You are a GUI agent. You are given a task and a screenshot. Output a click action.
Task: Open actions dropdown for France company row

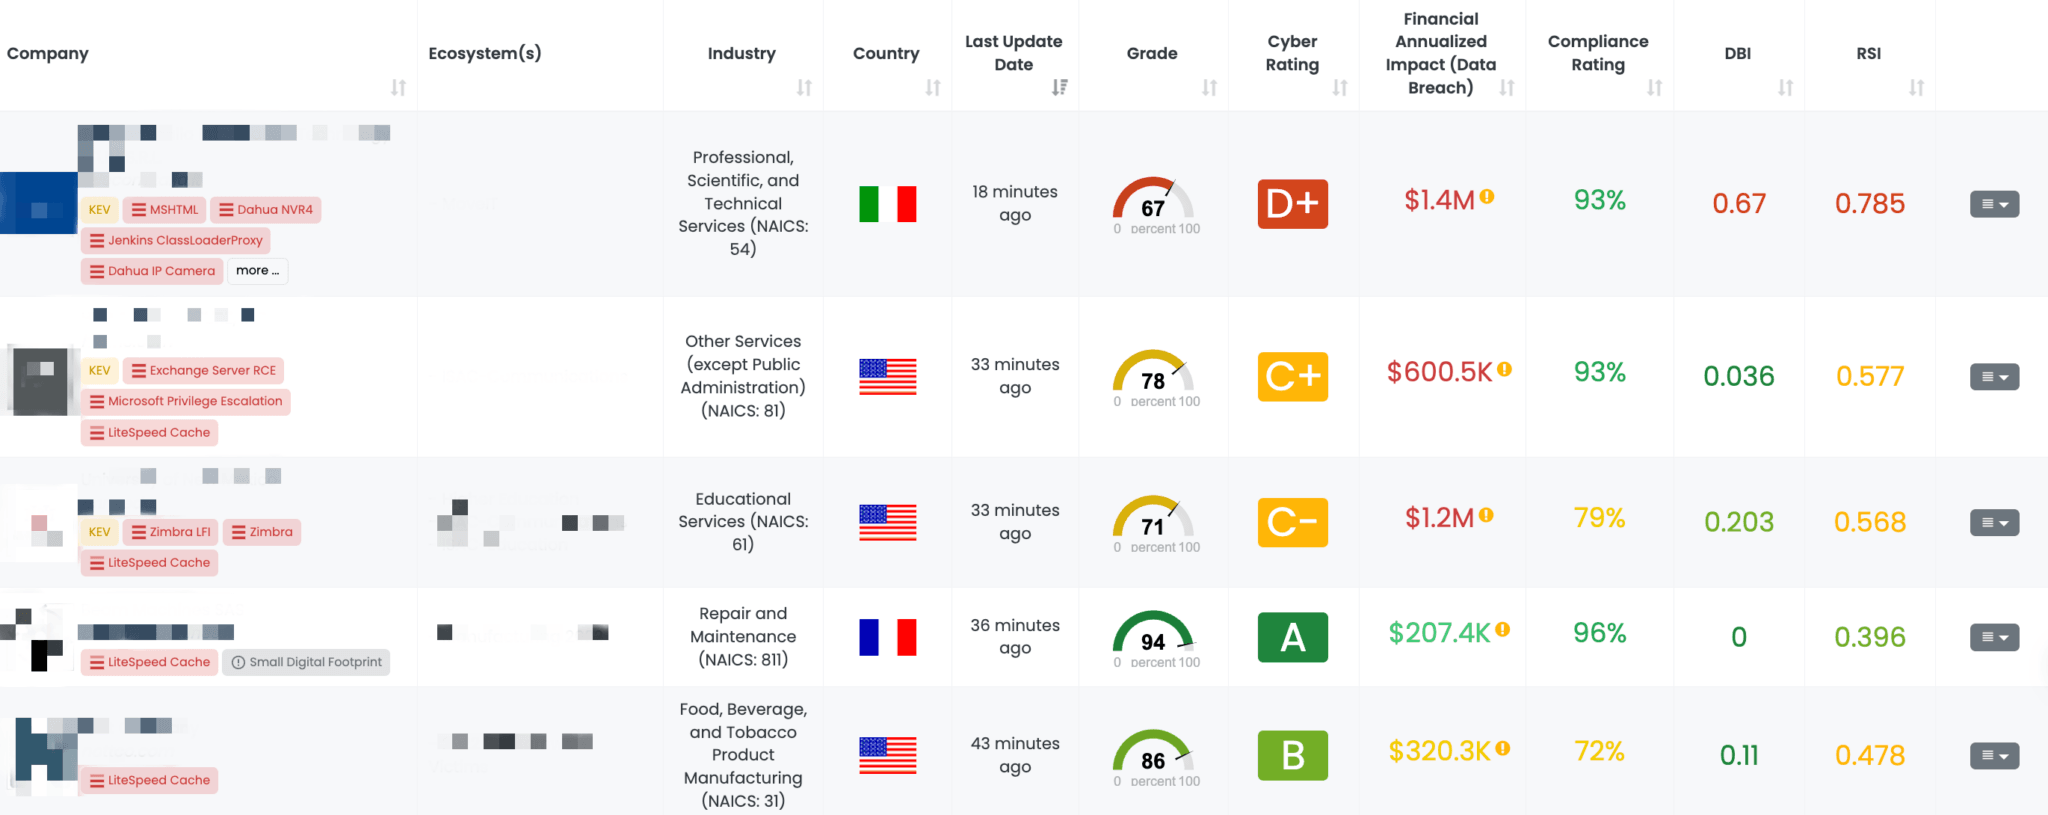pos(1994,637)
